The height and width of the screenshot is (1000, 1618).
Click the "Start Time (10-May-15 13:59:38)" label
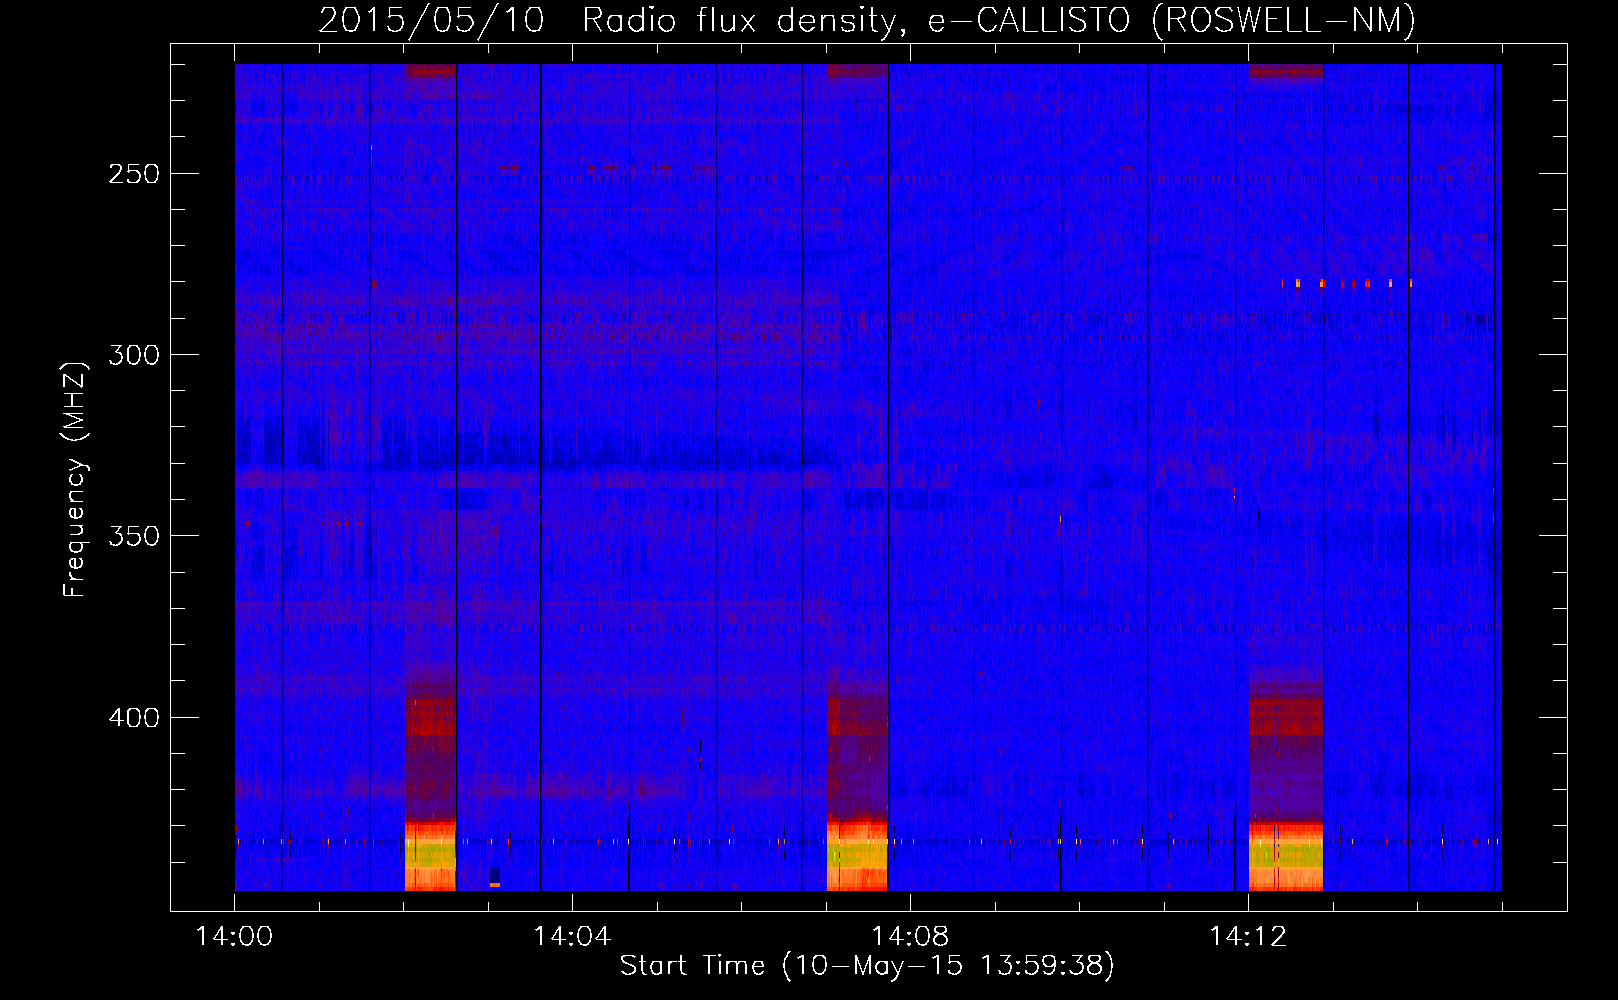[x=867, y=966]
